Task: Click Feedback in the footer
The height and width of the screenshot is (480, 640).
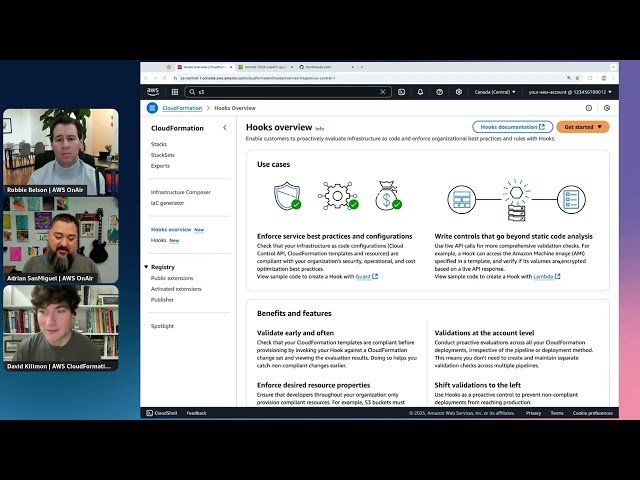Action: tap(196, 413)
